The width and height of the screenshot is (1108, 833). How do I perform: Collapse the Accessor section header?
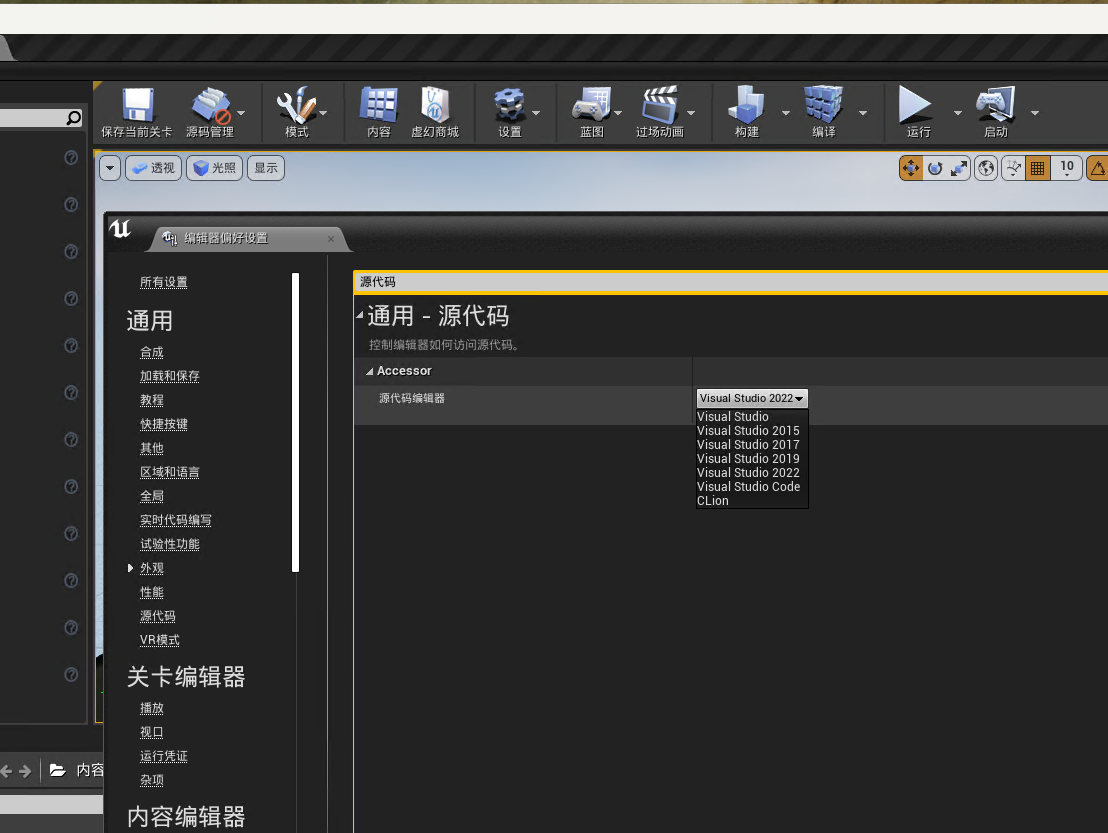click(370, 370)
